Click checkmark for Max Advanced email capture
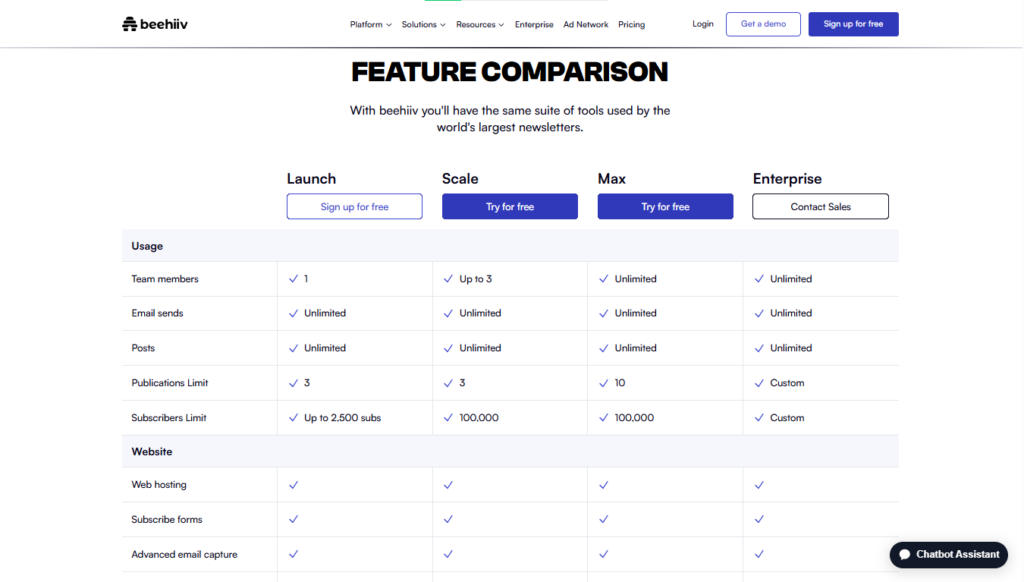 coord(603,554)
